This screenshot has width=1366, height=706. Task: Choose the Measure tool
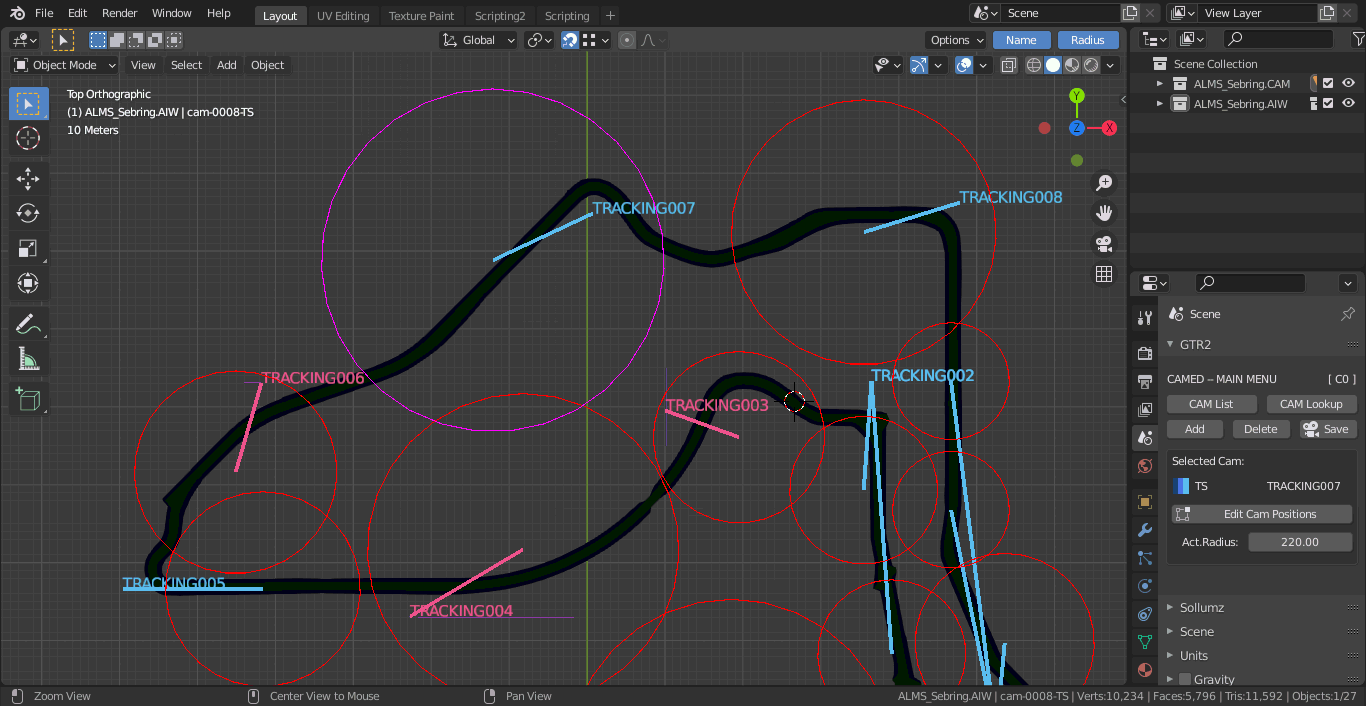(28, 359)
